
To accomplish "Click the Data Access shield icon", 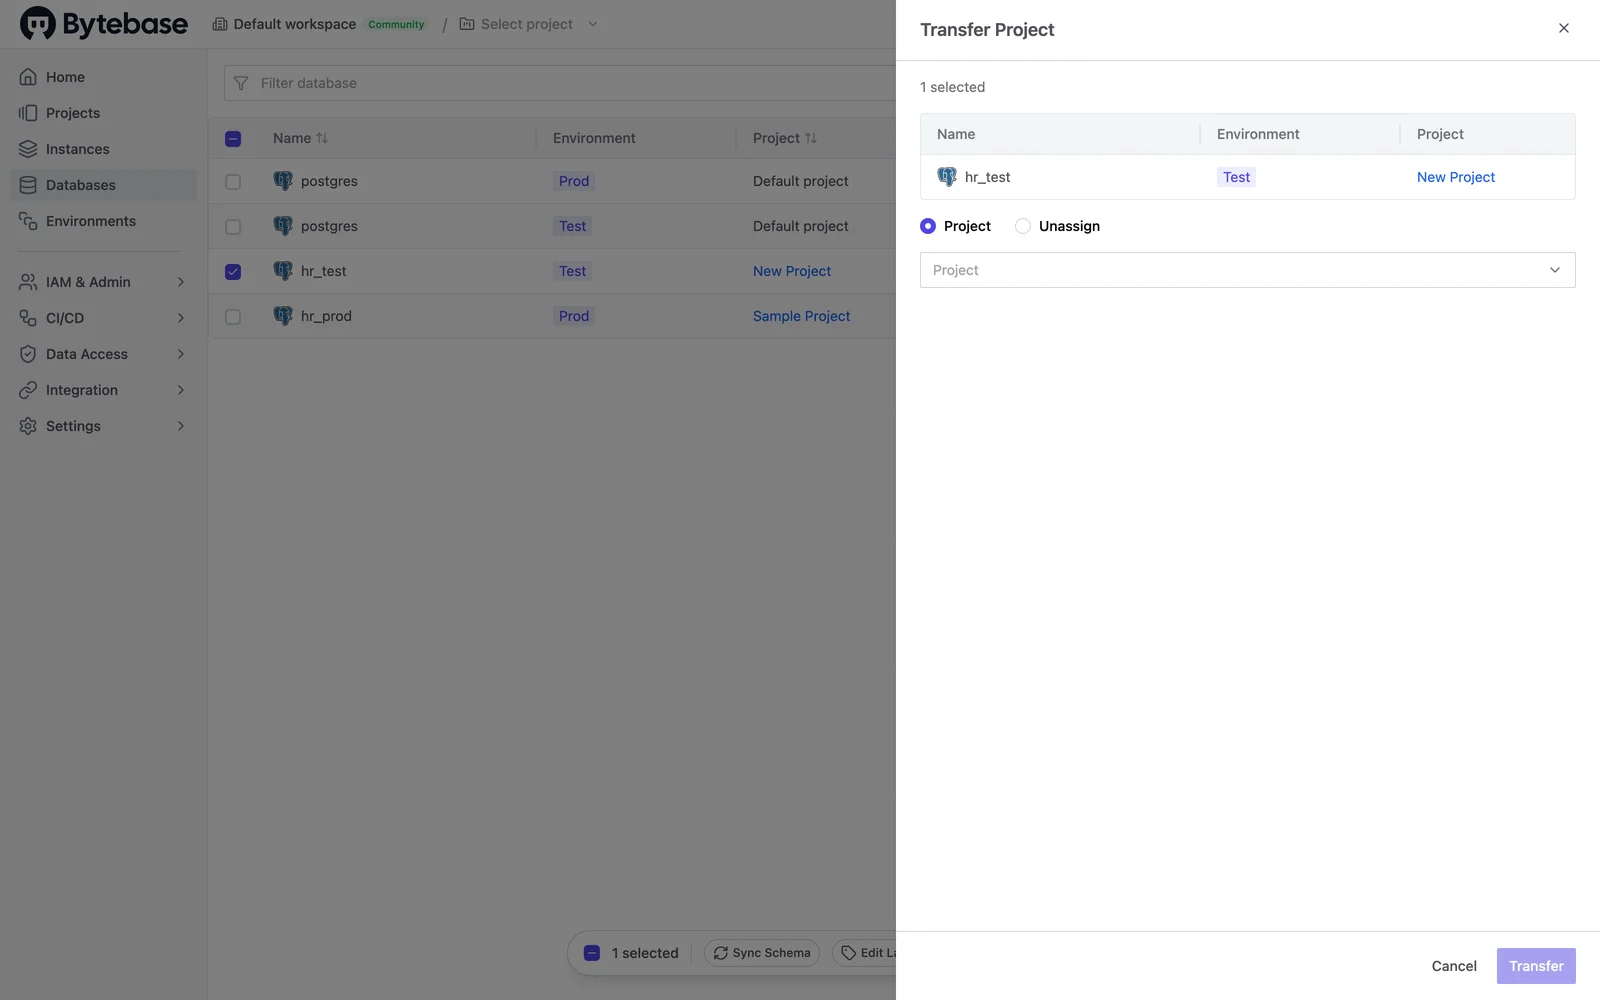I will tap(28, 354).
